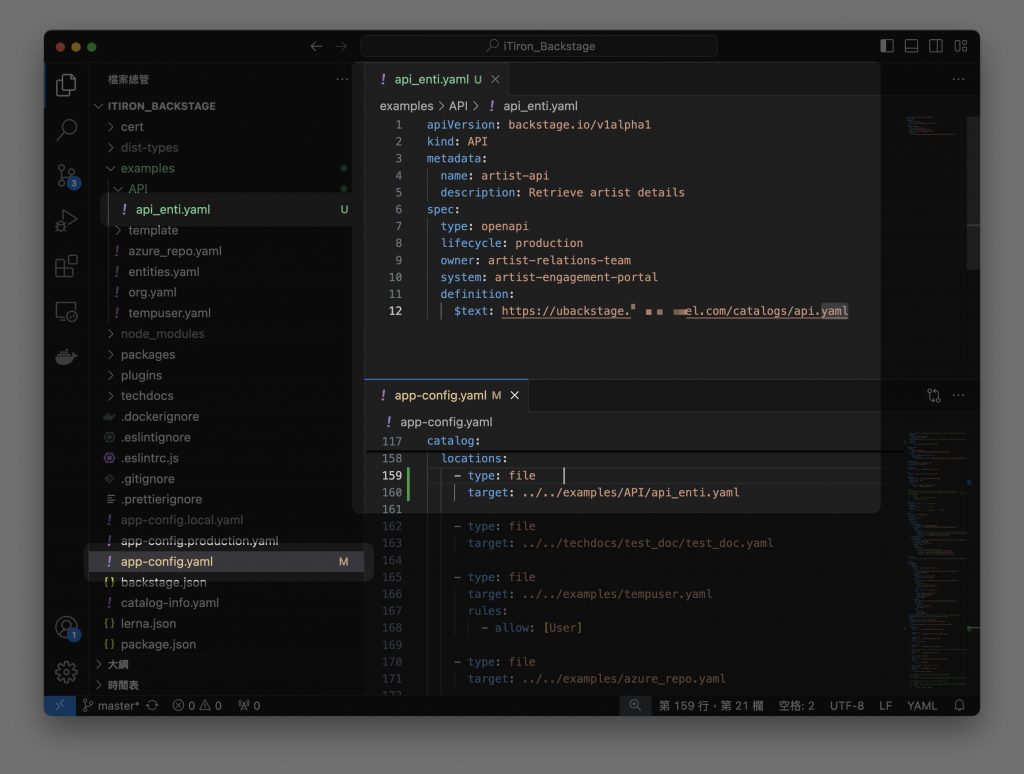The height and width of the screenshot is (774, 1024).
Task: Open Explorer panel more actions menu
Action: pos(342,79)
